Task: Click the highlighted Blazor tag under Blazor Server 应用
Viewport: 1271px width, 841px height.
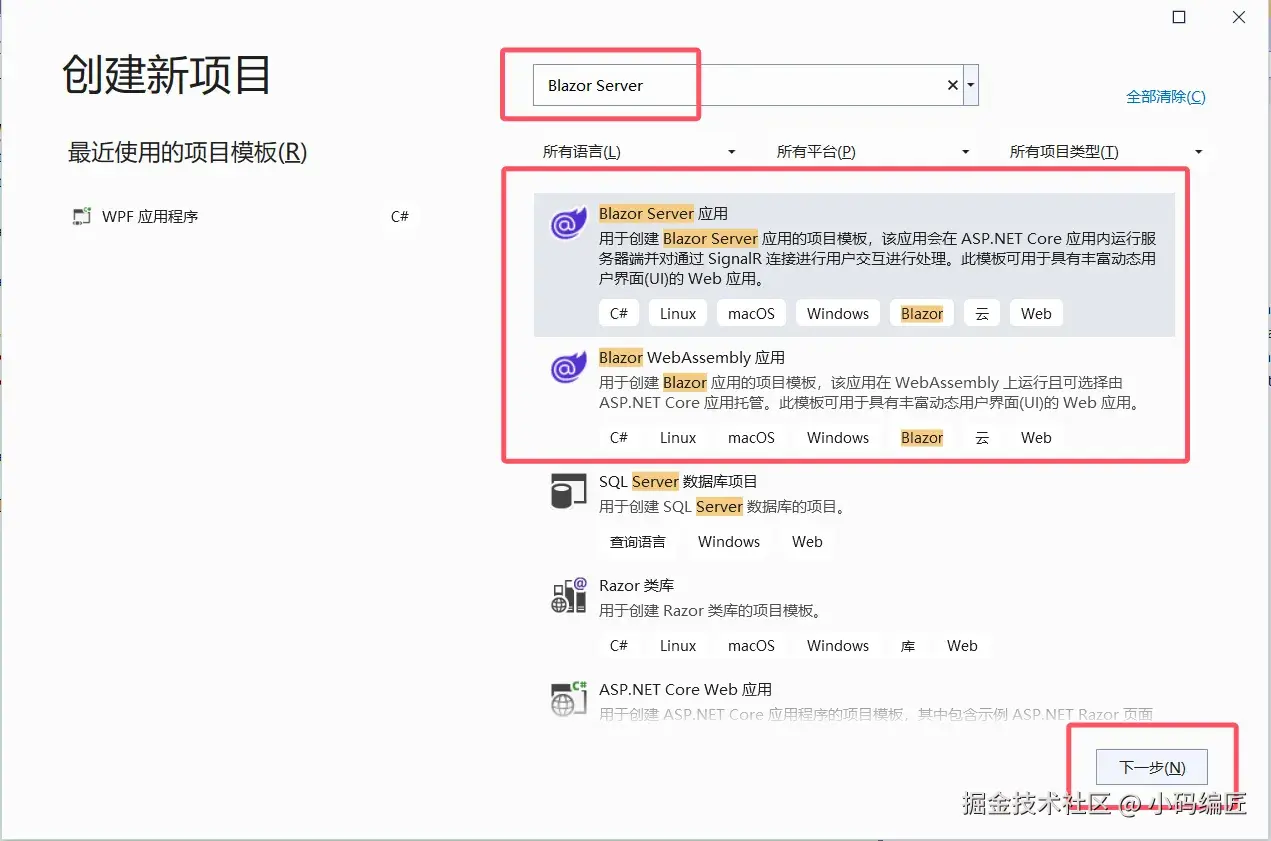Action: (922, 313)
